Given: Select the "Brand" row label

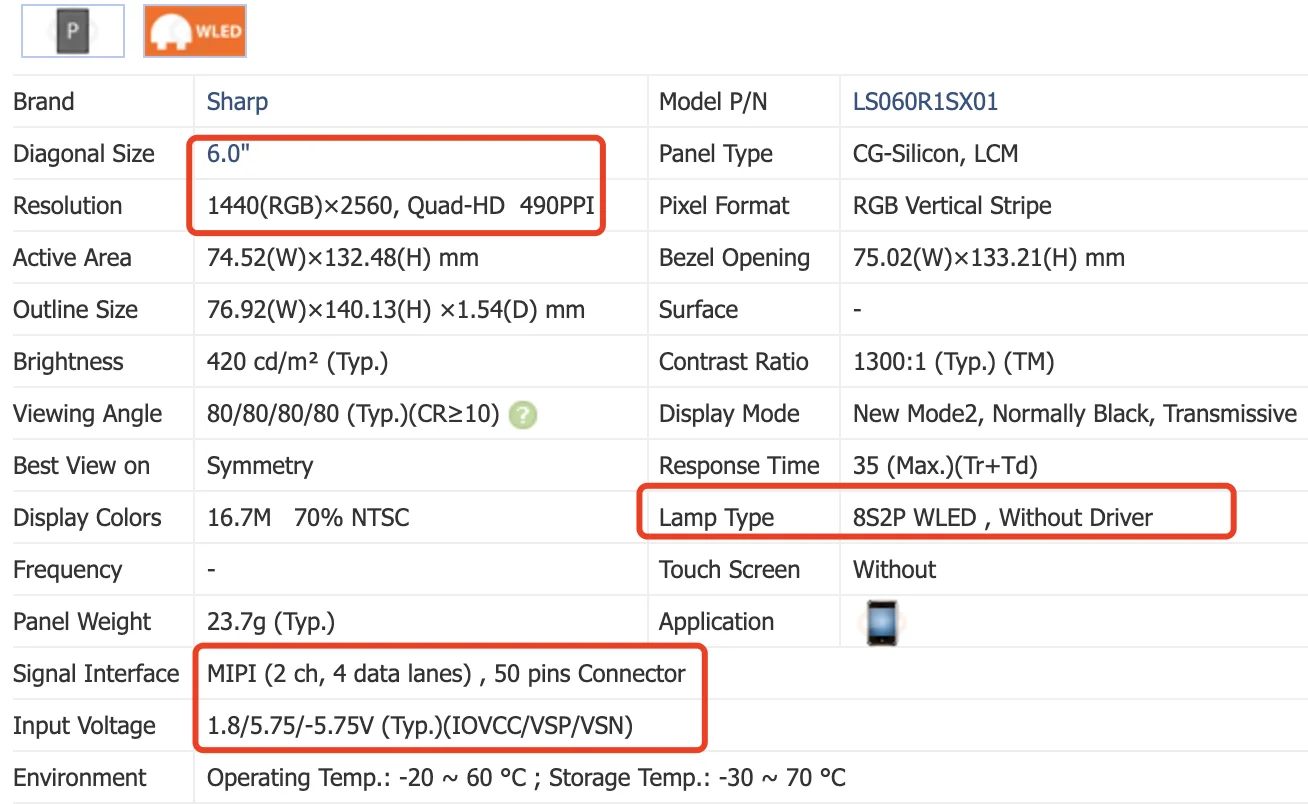Looking at the screenshot, I should [x=44, y=102].
